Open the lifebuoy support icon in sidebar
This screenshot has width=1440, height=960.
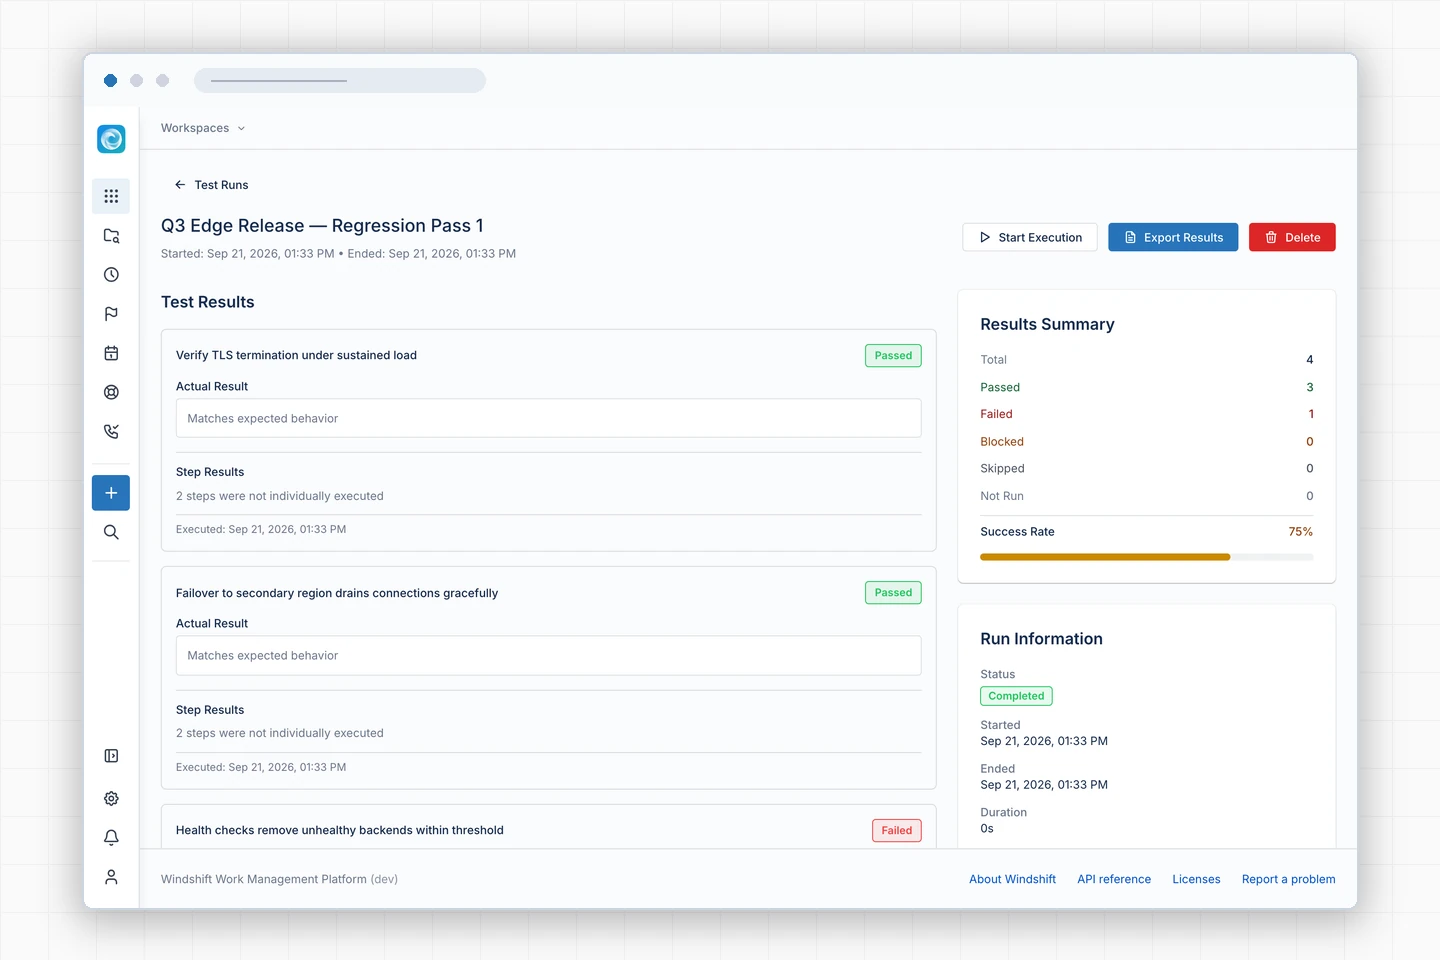tap(111, 392)
